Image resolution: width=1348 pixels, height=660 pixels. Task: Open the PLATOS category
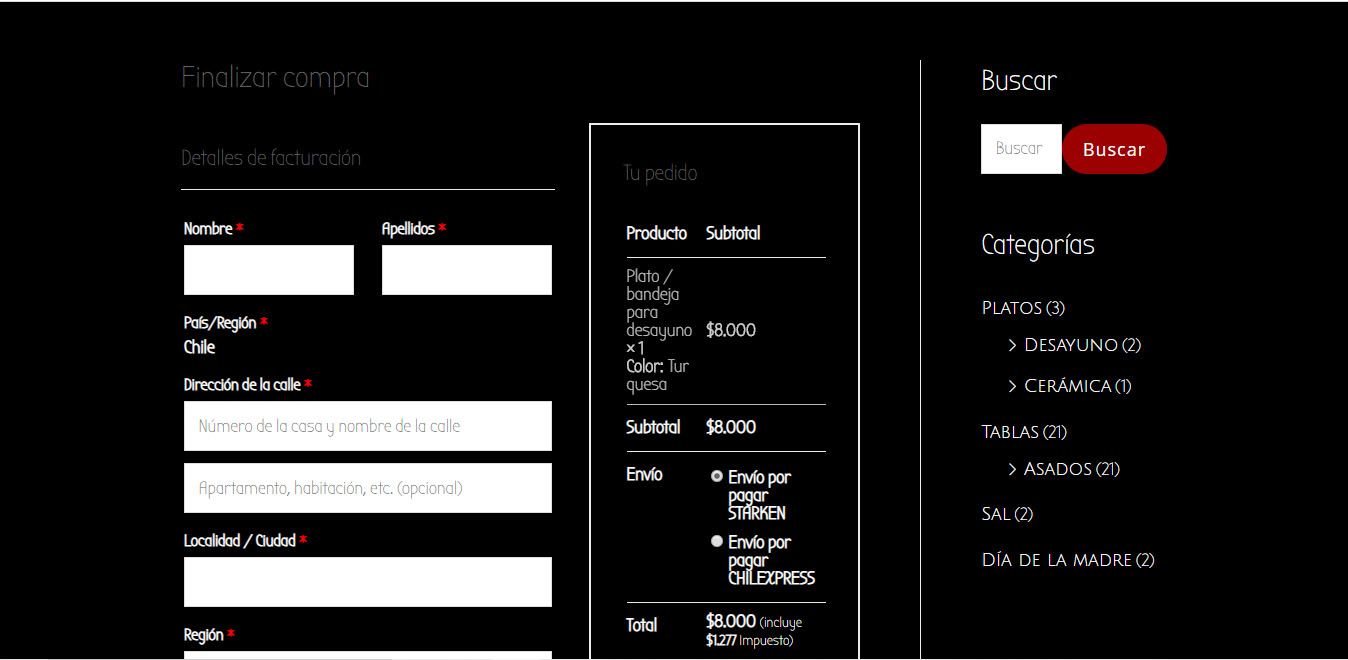tap(1012, 308)
